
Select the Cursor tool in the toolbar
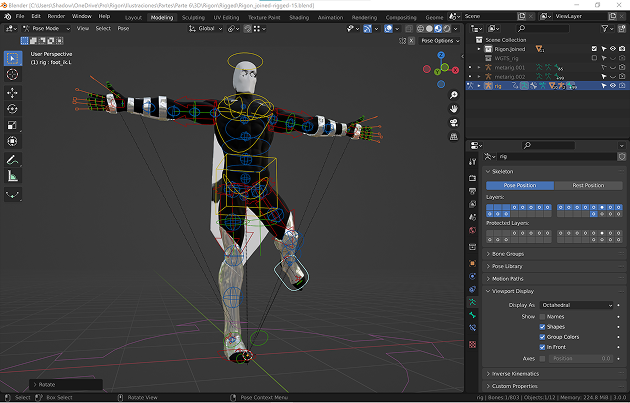[13, 75]
